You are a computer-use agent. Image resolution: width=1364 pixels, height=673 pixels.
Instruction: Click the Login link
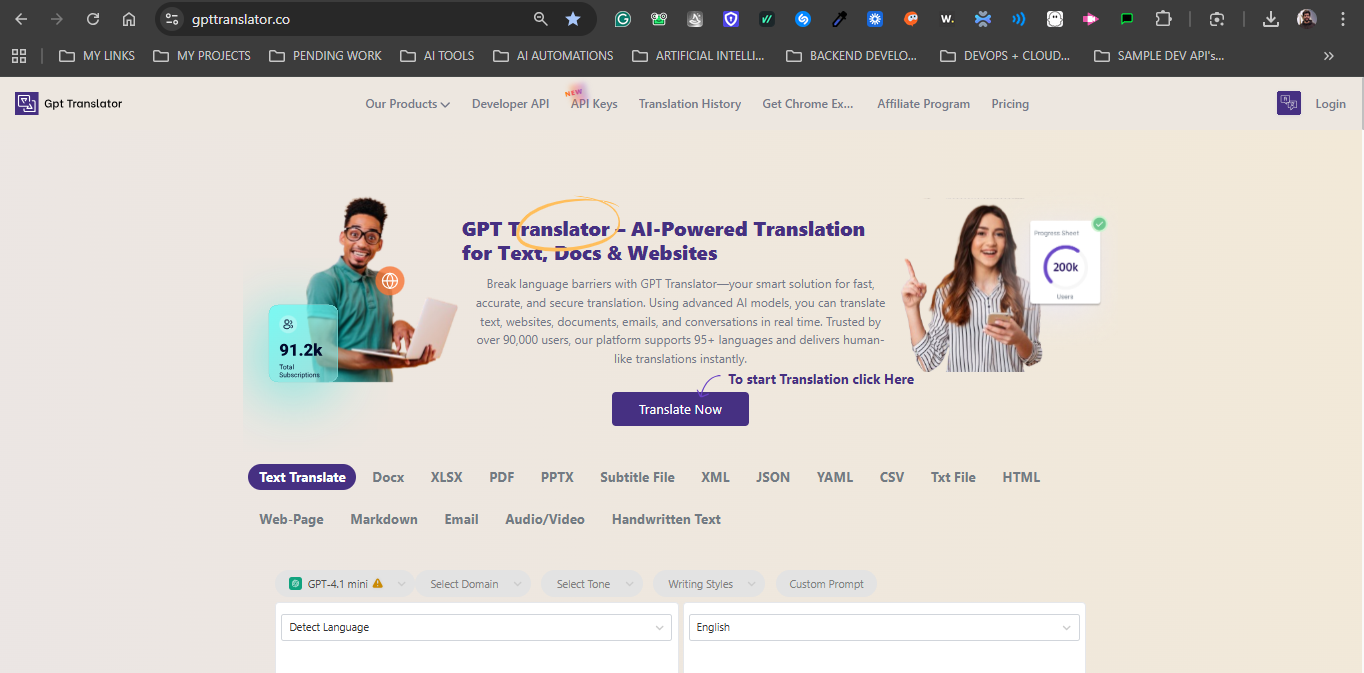pyautogui.click(x=1330, y=104)
